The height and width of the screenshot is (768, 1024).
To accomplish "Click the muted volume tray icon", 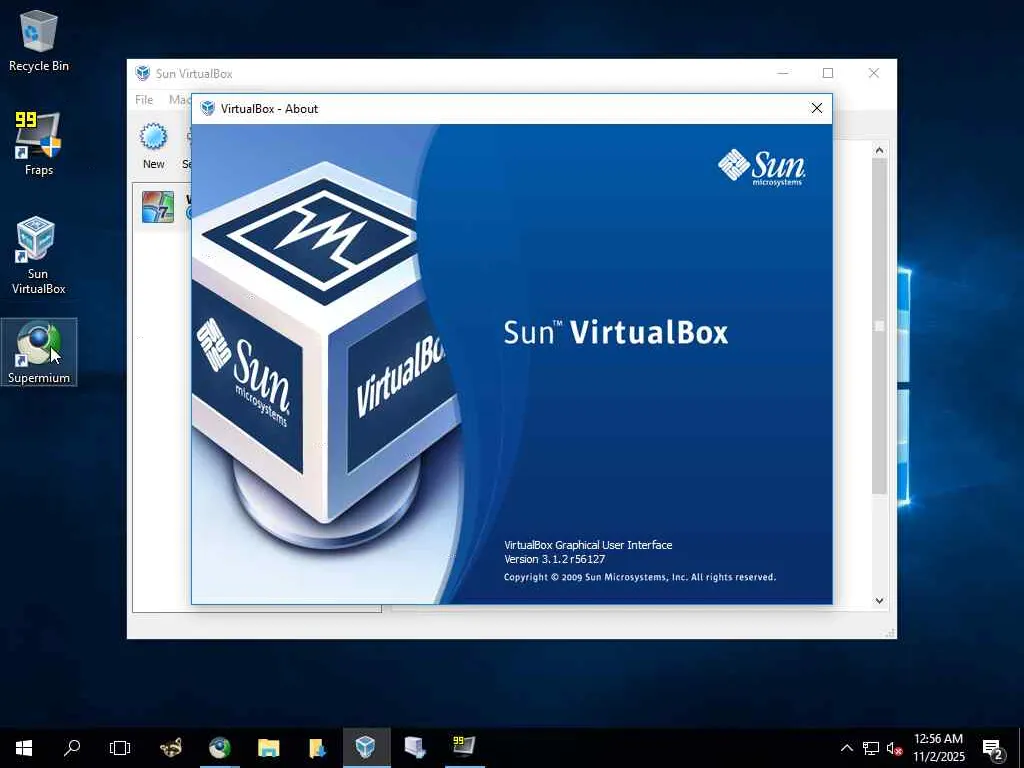I will tap(894, 748).
